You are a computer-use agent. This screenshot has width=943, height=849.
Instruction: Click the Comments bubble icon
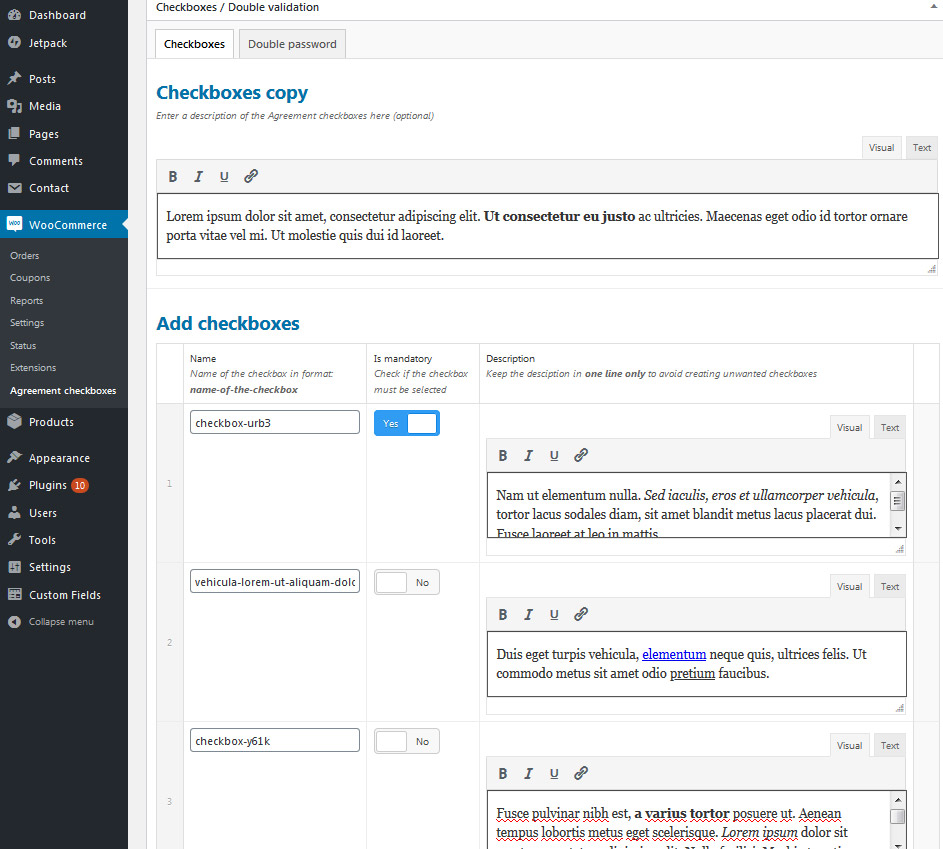14,161
